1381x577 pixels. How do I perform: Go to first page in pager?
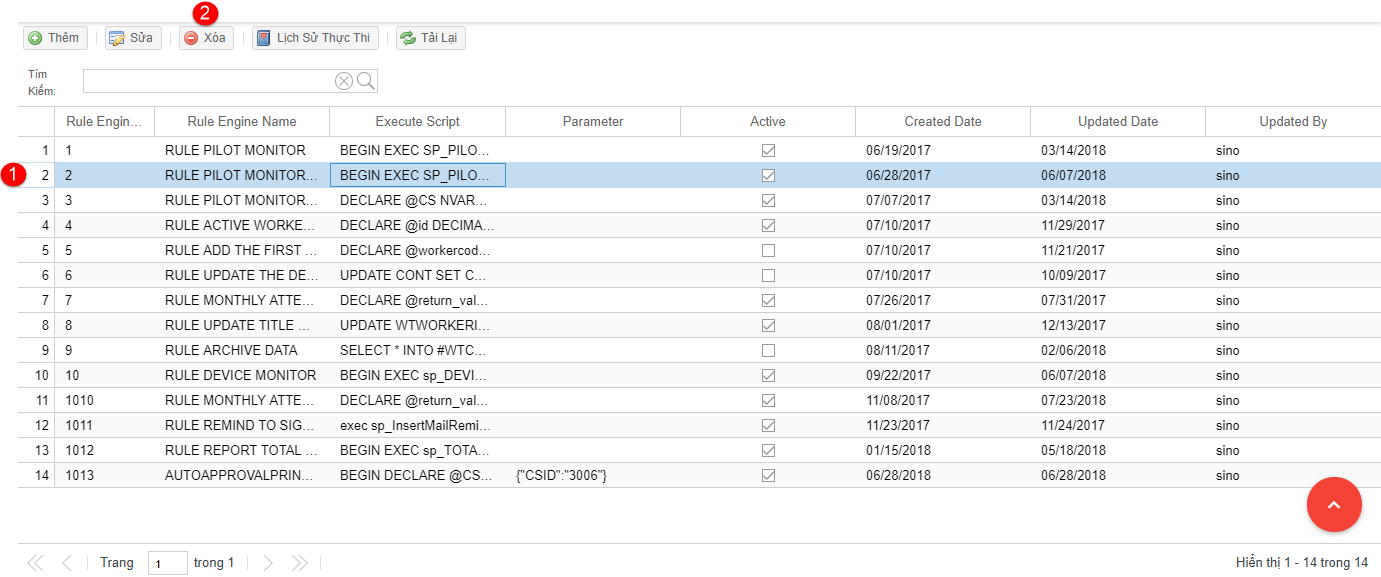[35, 563]
